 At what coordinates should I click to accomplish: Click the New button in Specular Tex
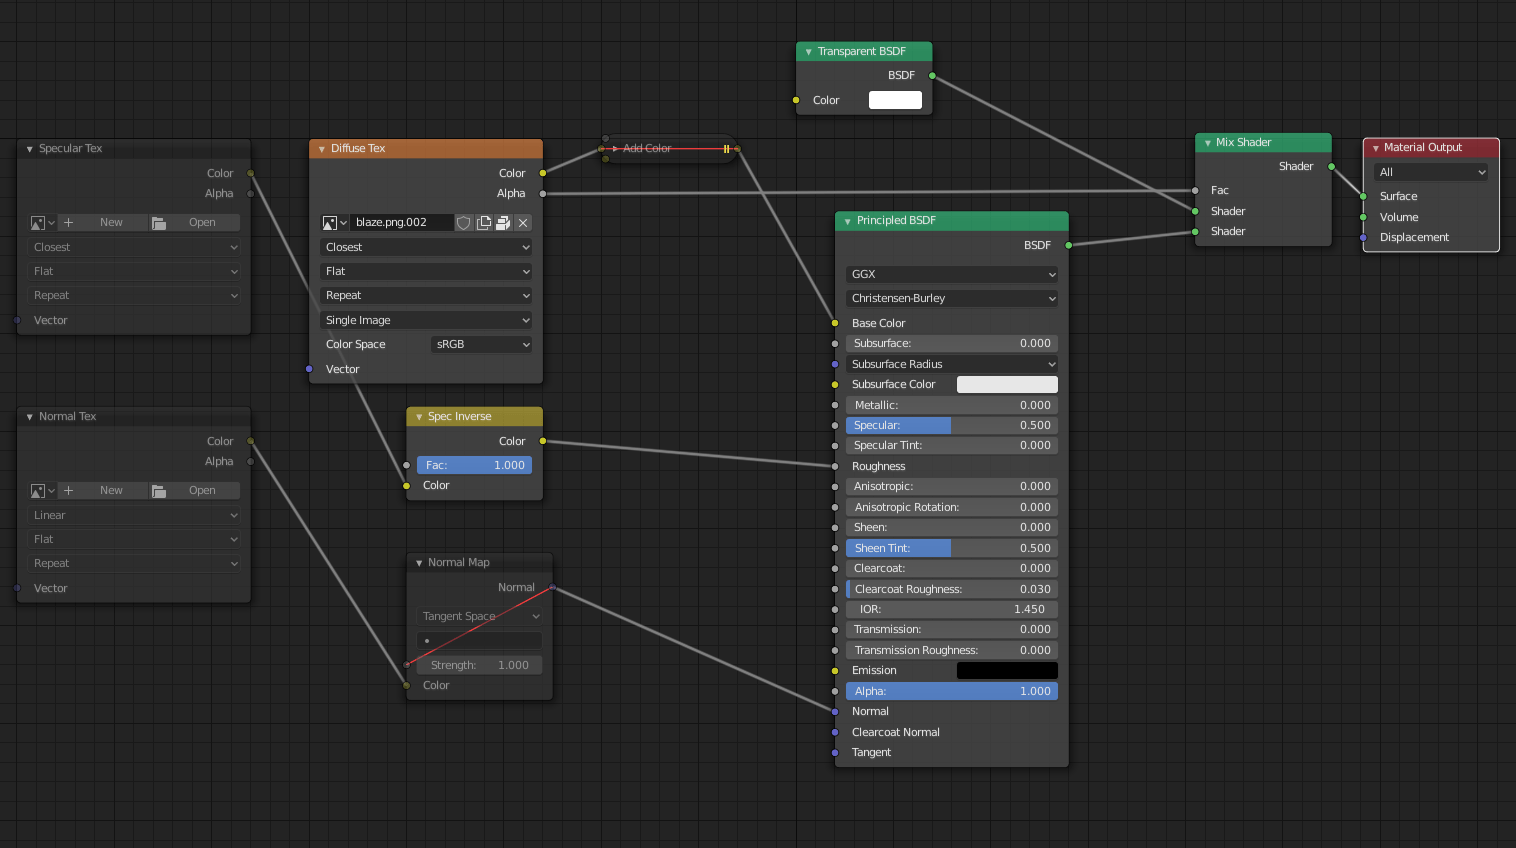point(110,222)
